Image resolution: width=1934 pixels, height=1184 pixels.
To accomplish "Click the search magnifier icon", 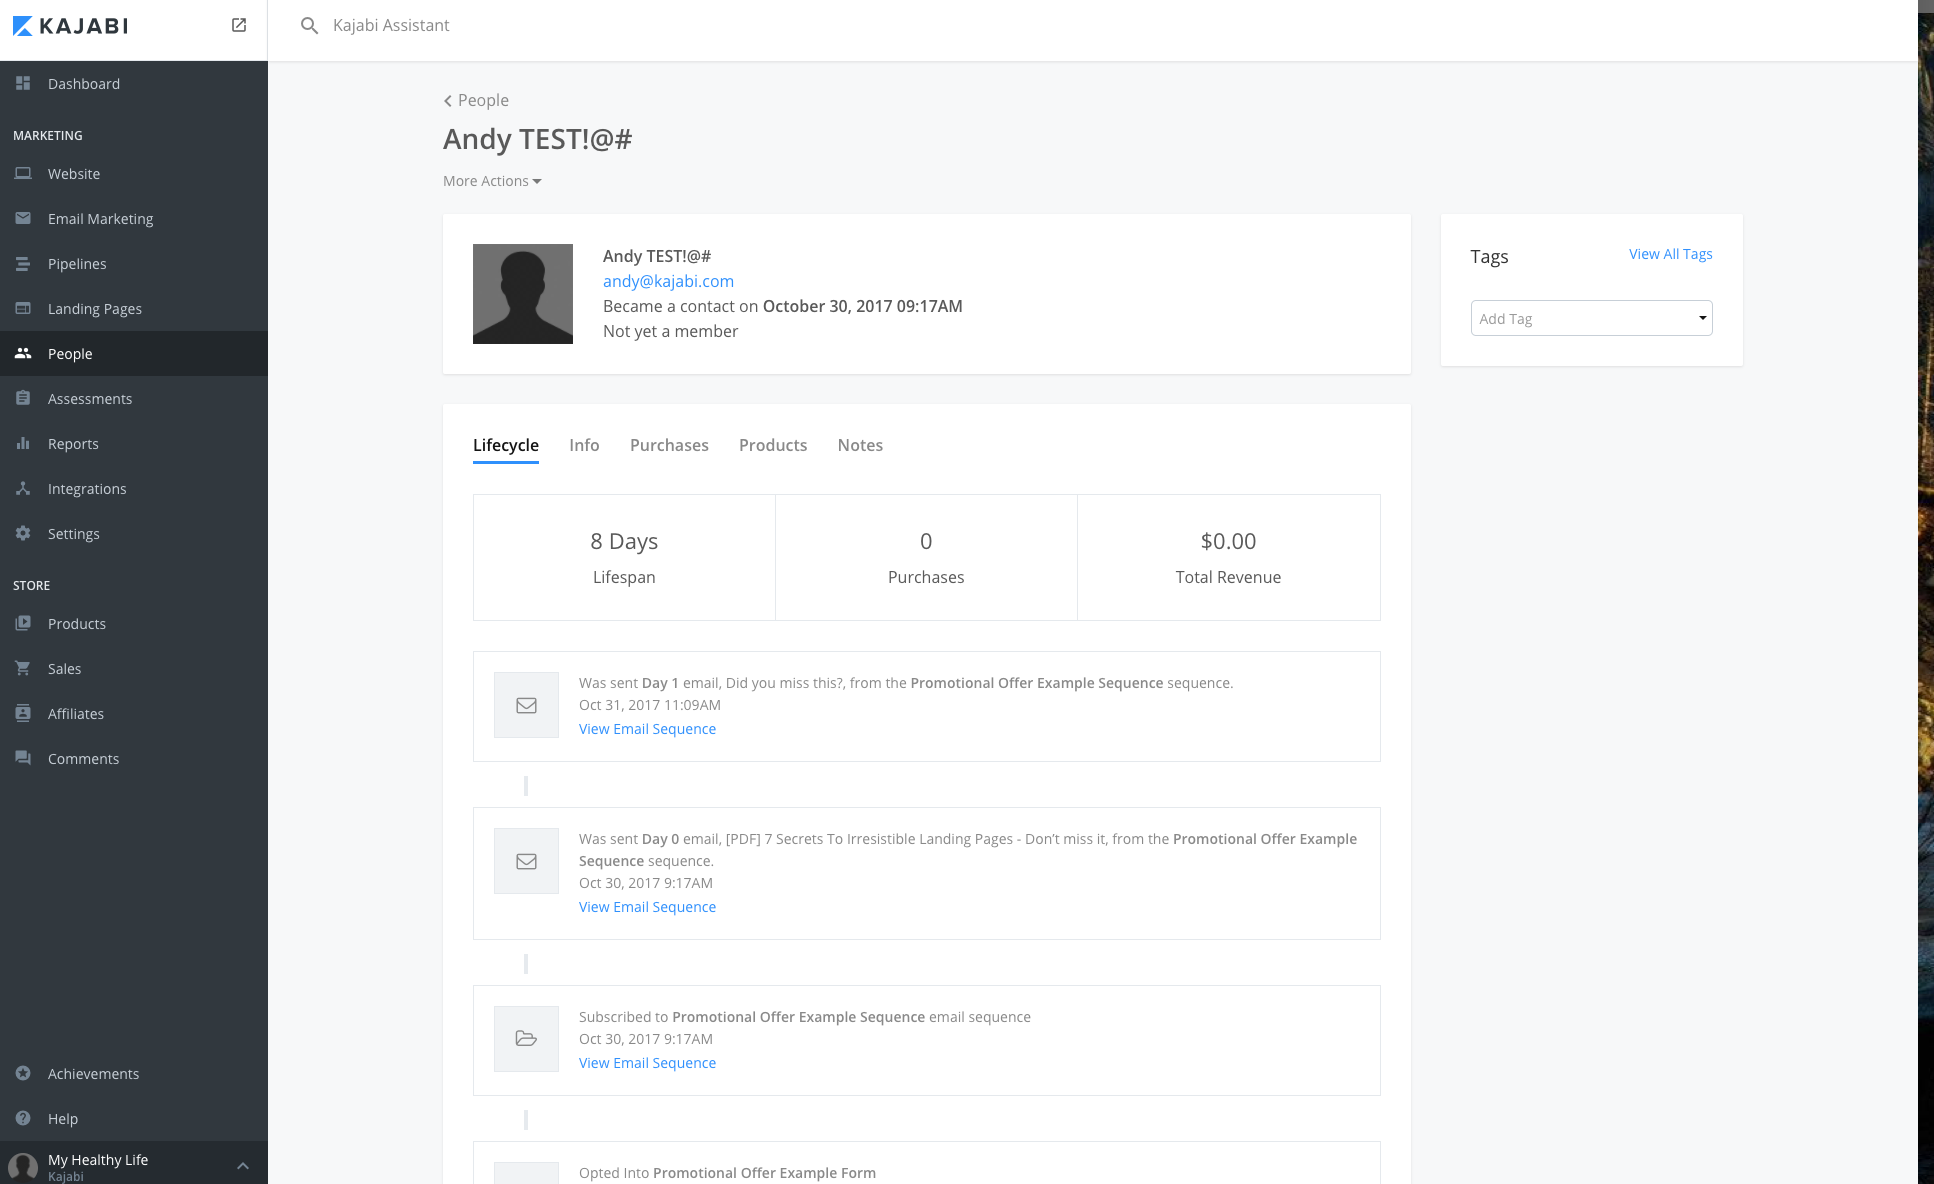I will click(310, 26).
